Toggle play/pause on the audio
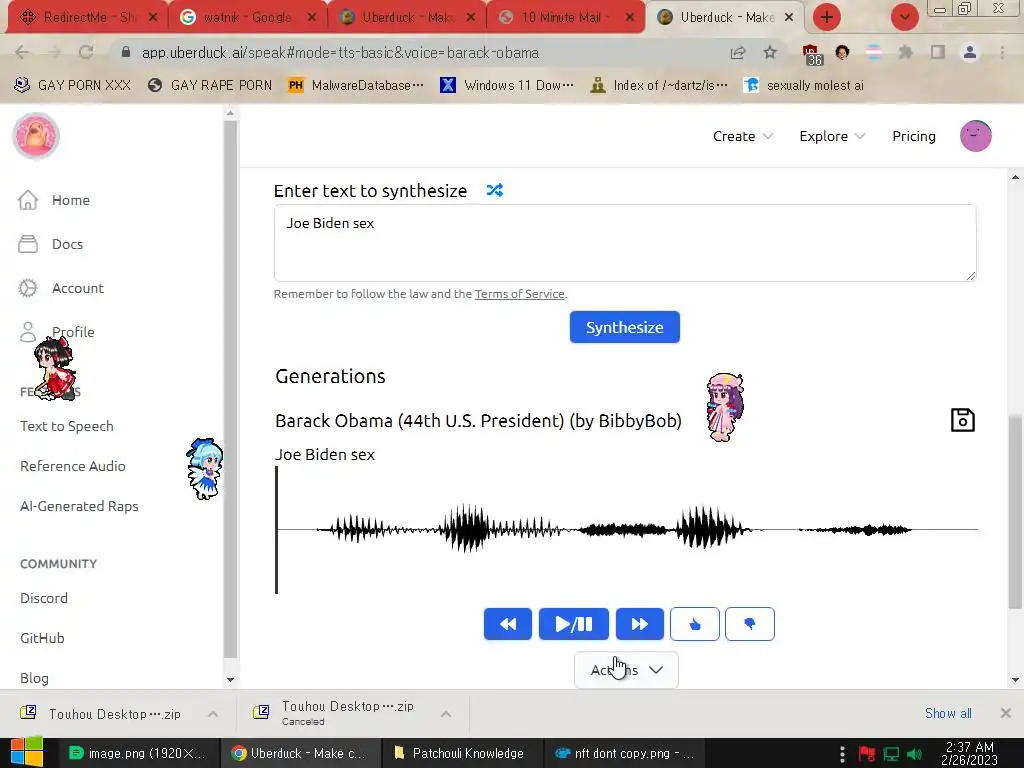This screenshot has height=768, width=1024. (x=573, y=624)
